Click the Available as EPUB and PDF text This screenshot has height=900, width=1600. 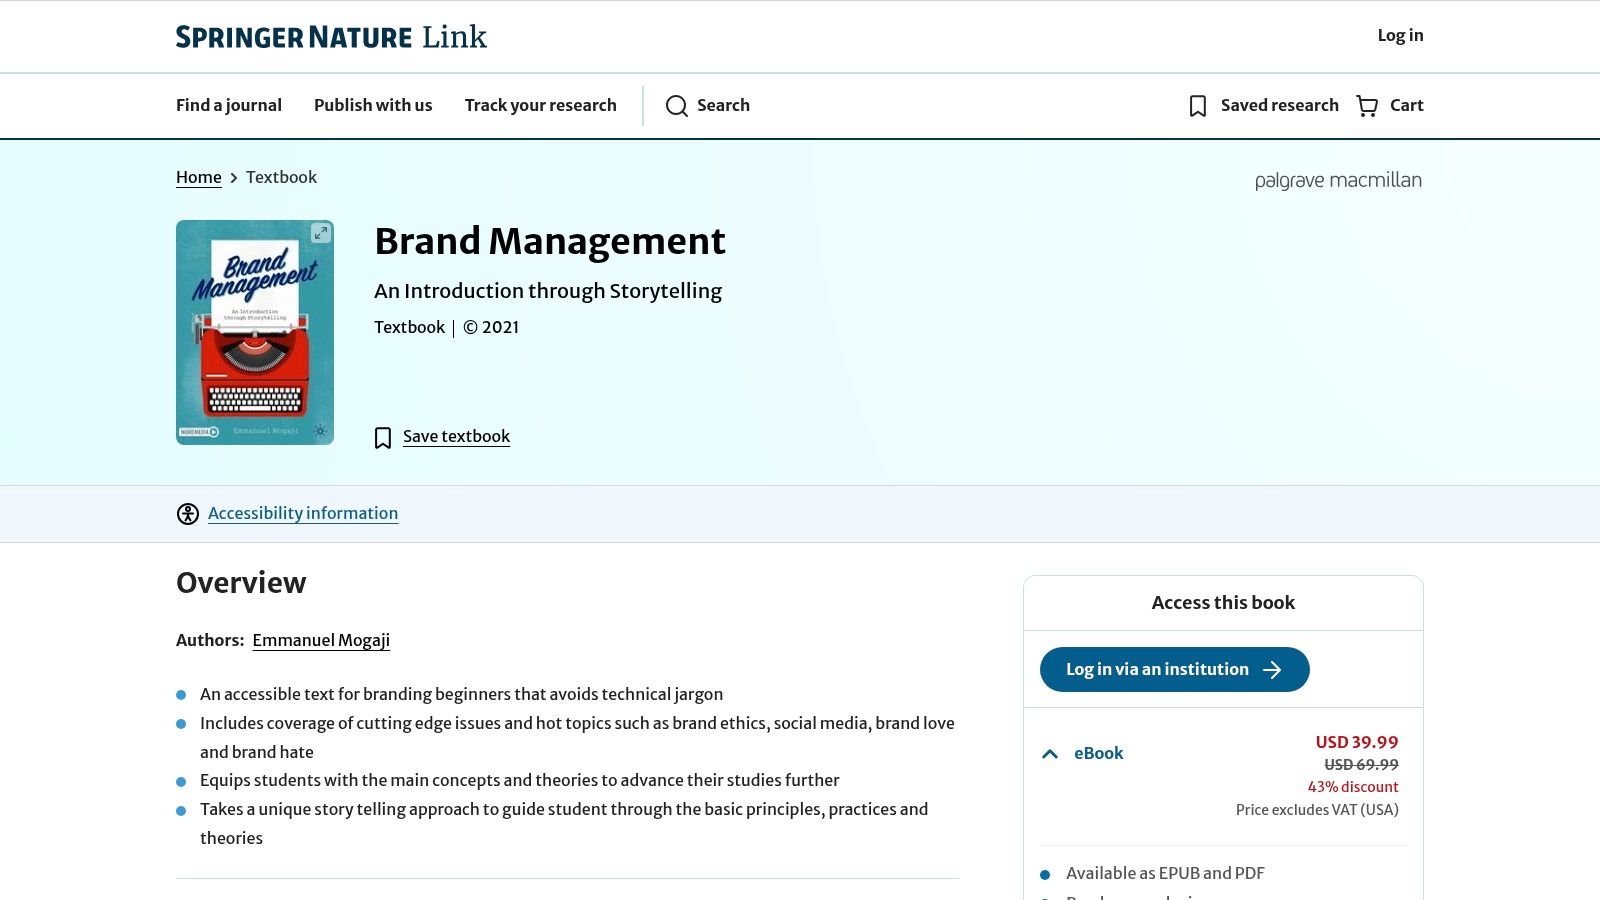(x=1165, y=873)
